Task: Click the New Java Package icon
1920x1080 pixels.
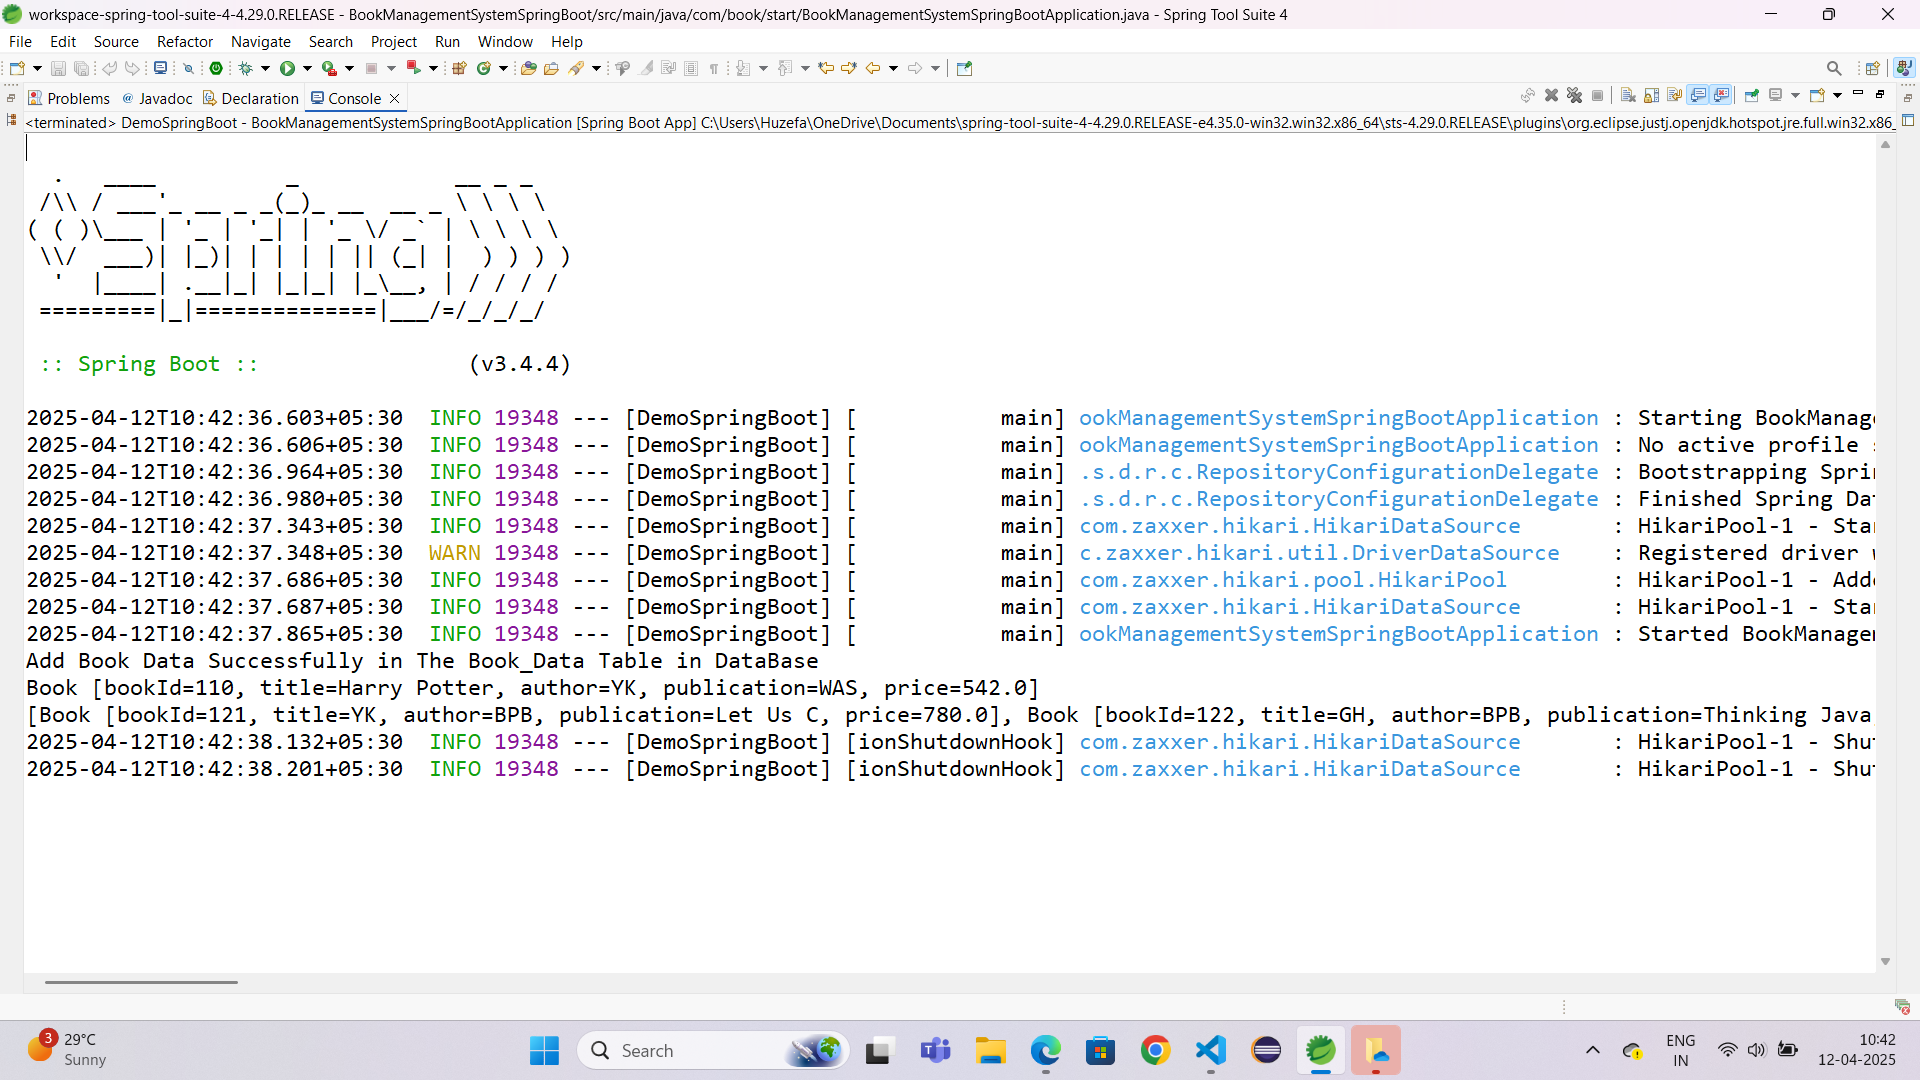Action: [459, 68]
